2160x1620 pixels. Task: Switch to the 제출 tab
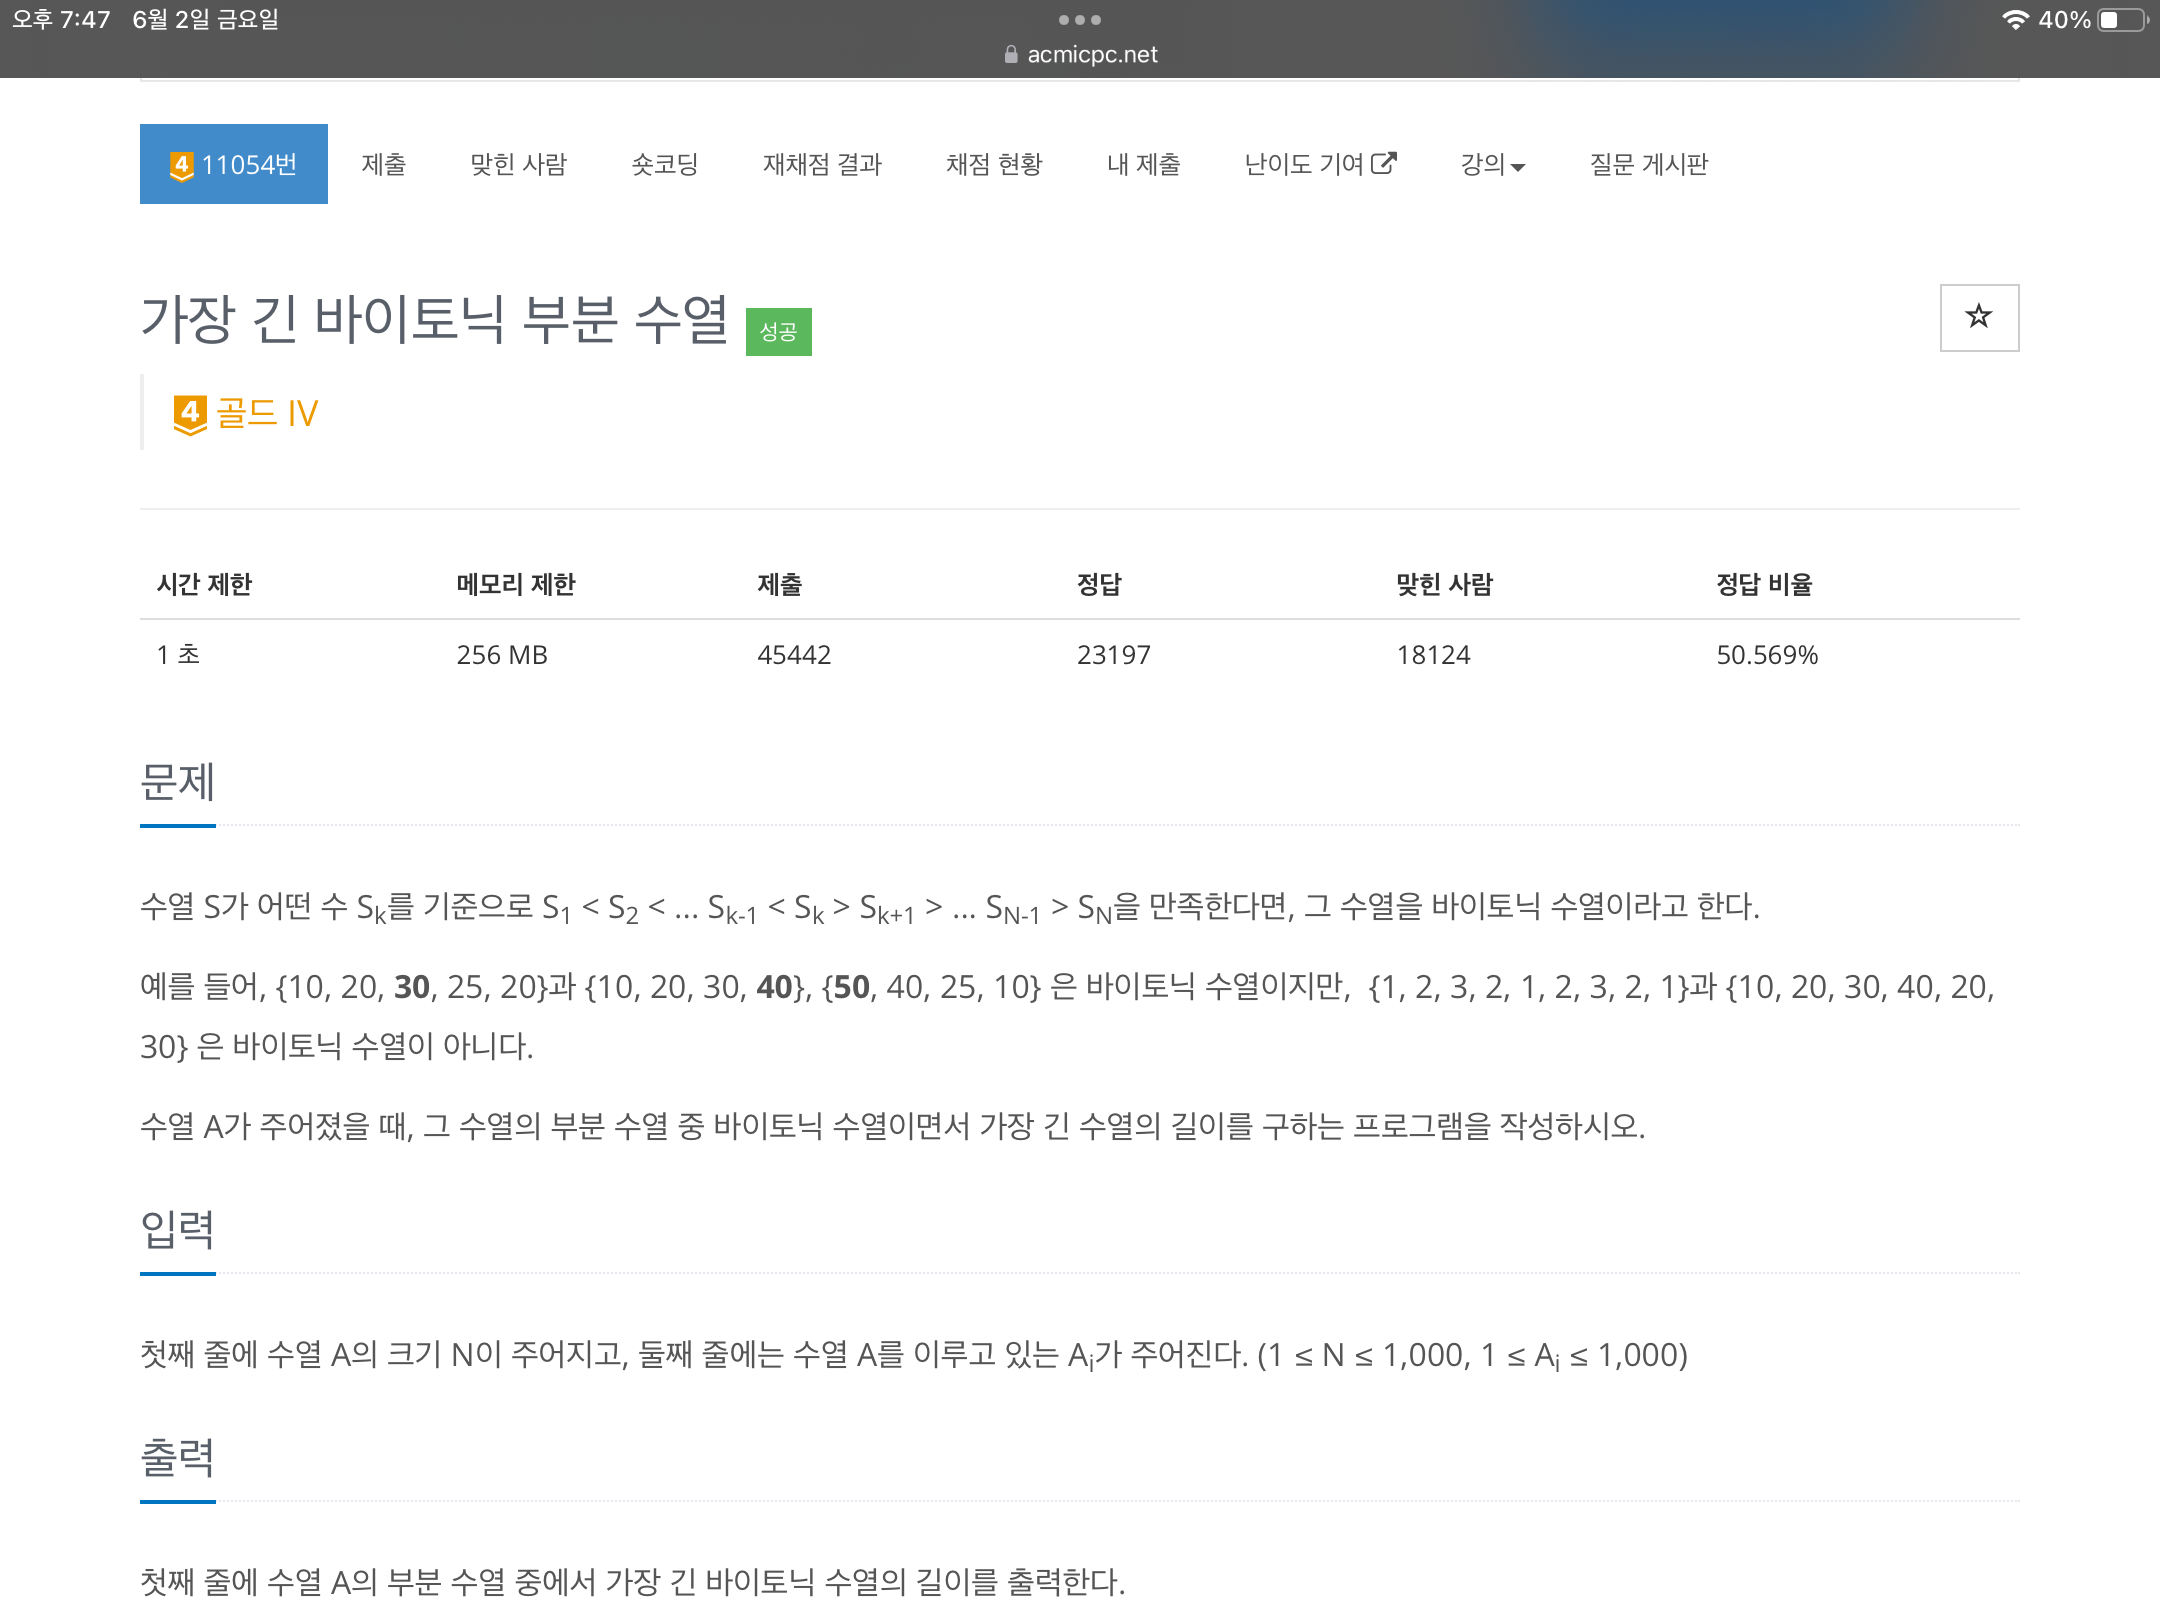[x=384, y=164]
